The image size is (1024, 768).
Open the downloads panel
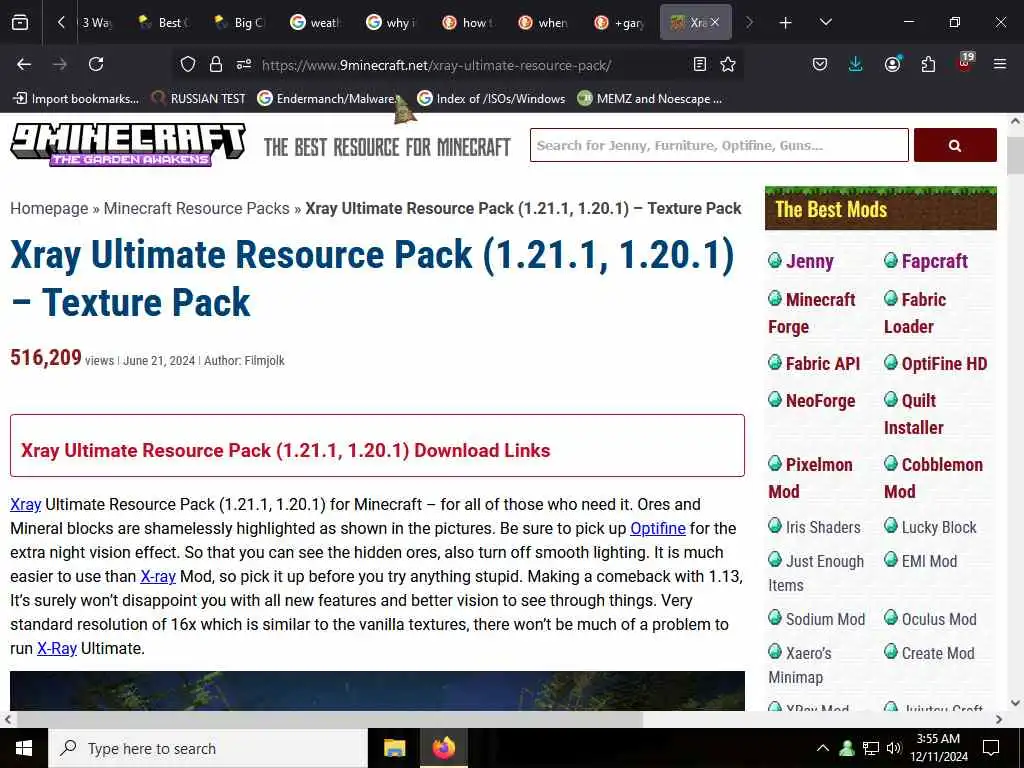coord(856,64)
